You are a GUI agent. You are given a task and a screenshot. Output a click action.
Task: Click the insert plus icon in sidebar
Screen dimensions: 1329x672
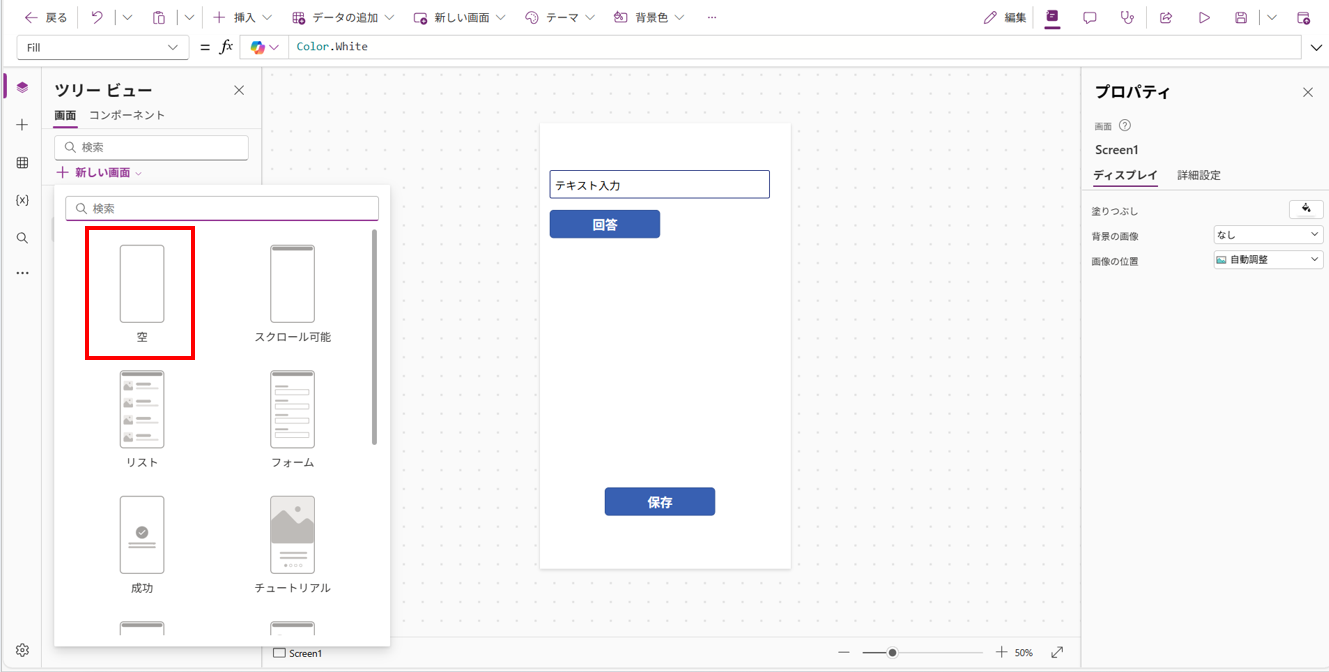pyautogui.click(x=22, y=125)
